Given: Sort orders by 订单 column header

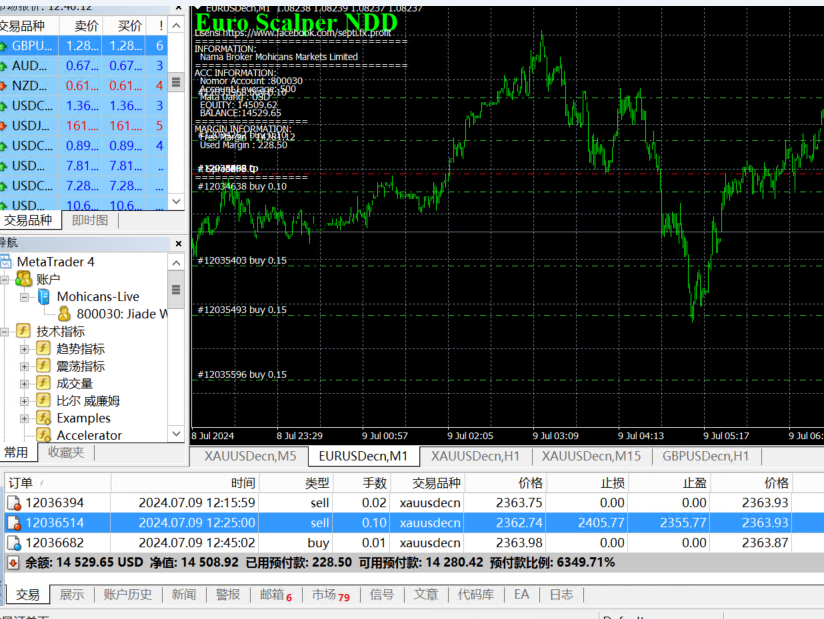Looking at the screenshot, I should 58,483.
